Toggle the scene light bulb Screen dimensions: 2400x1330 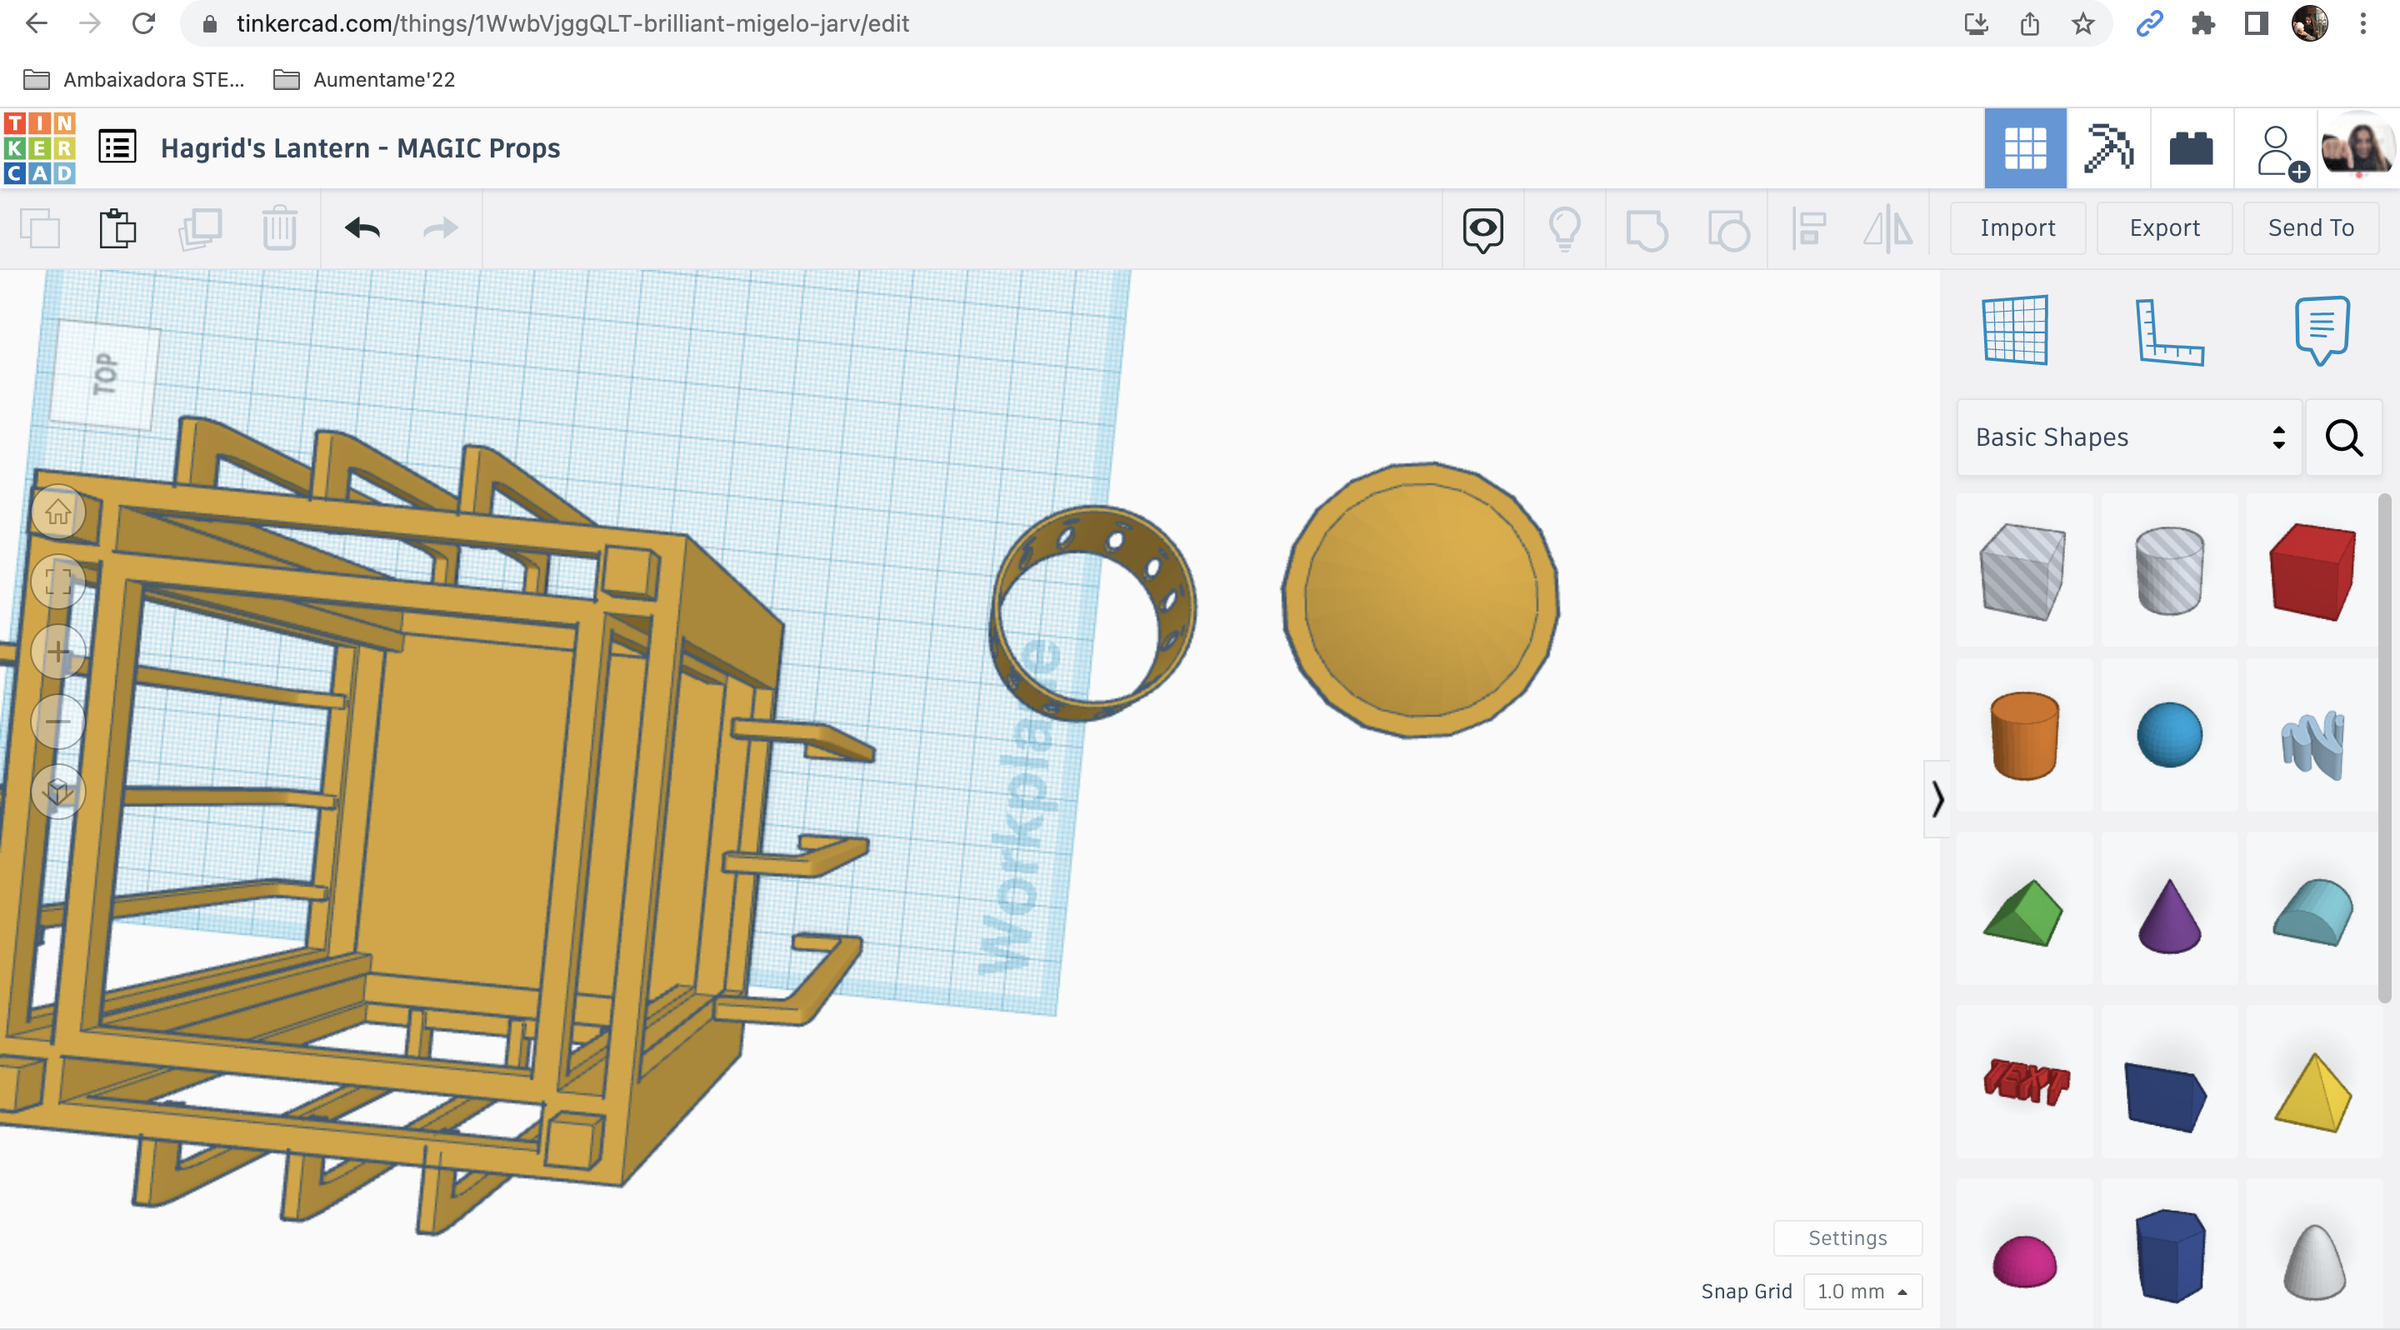click(x=1564, y=229)
